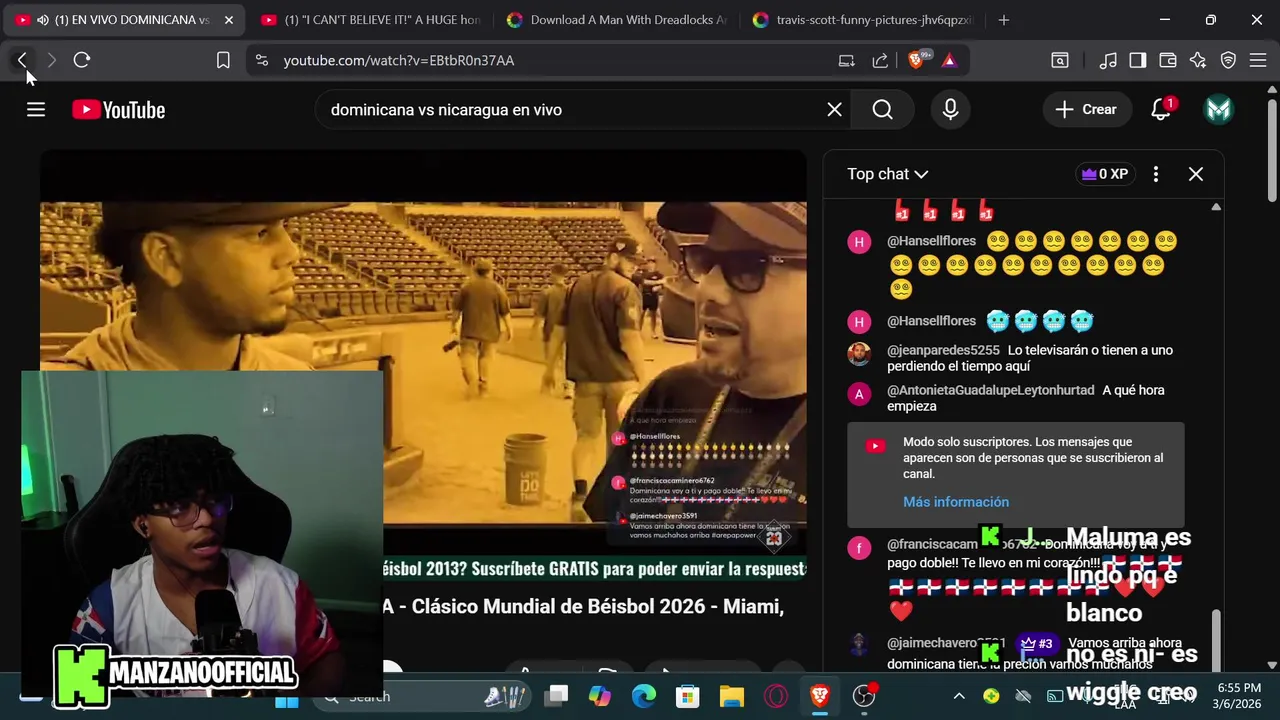
Task: Click the Hansellflores avatar beside cold-face emojis
Action: [859, 321]
